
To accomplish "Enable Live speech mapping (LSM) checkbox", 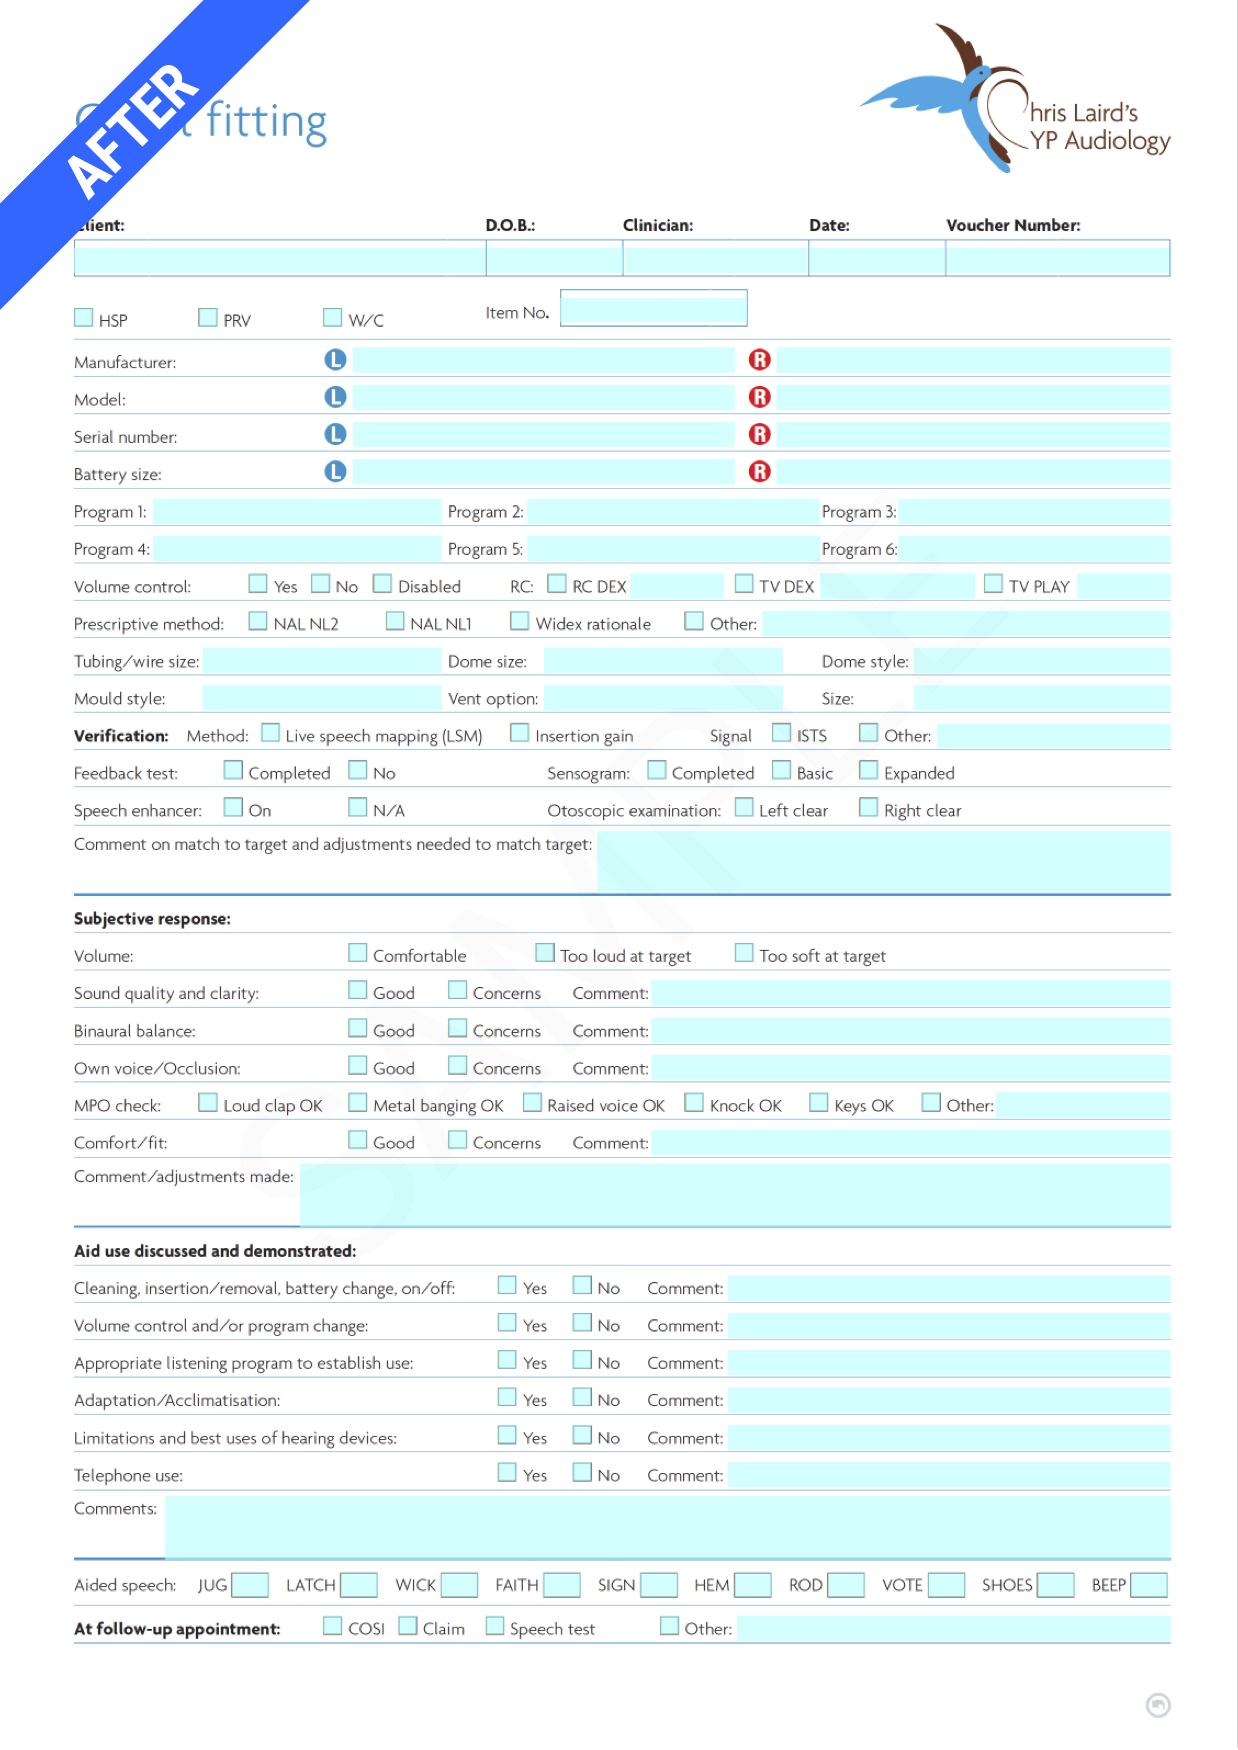I will (x=270, y=733).
